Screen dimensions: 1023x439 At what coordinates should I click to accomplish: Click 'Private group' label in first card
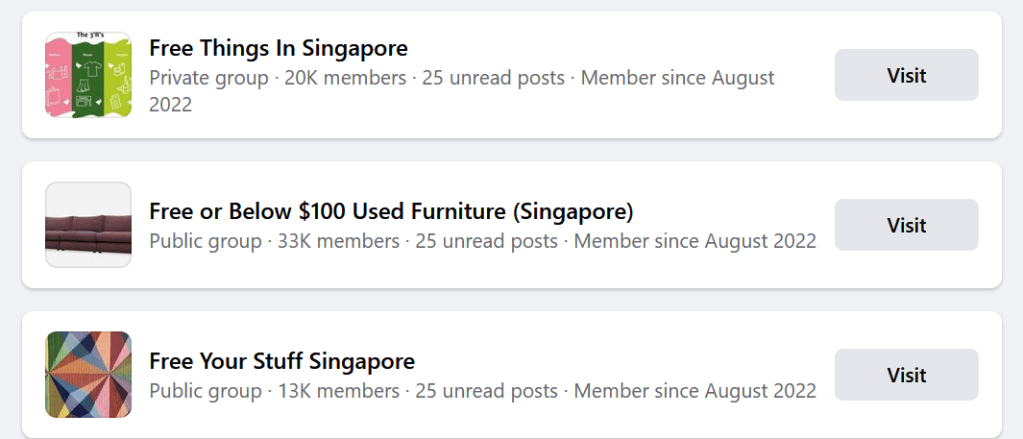point(209,78)
